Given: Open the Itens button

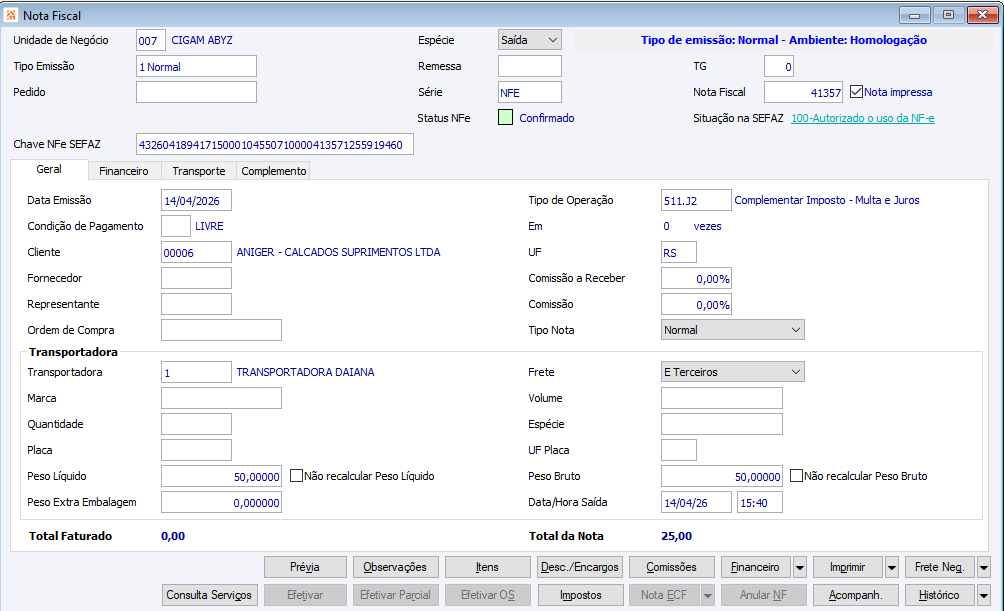Looking at the screenshot, I should (x=487, y=567).
